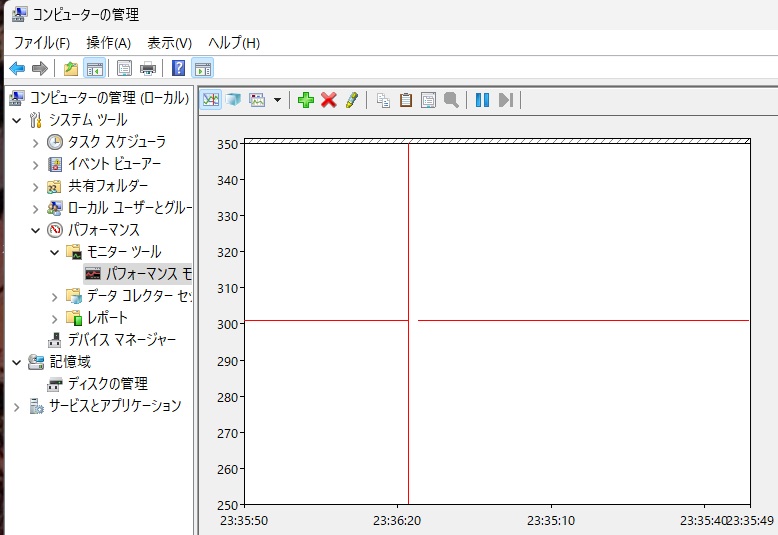Select パフォーマンス モニター tree item

pyautogui.click(x=148, y=273)
